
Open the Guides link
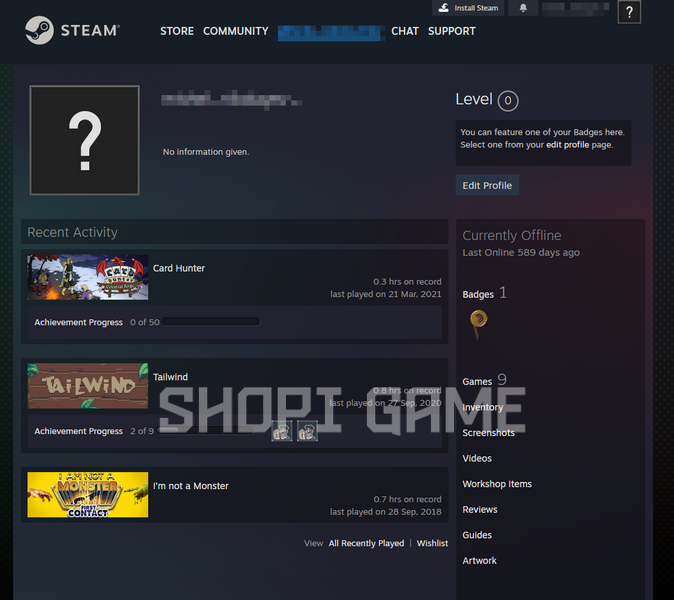coord(477,535)
